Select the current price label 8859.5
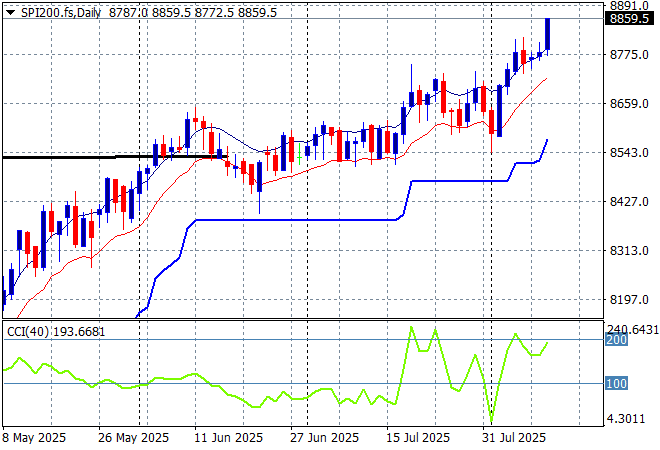Viewport: 660px width, 450px height. (x=632, y=18)
